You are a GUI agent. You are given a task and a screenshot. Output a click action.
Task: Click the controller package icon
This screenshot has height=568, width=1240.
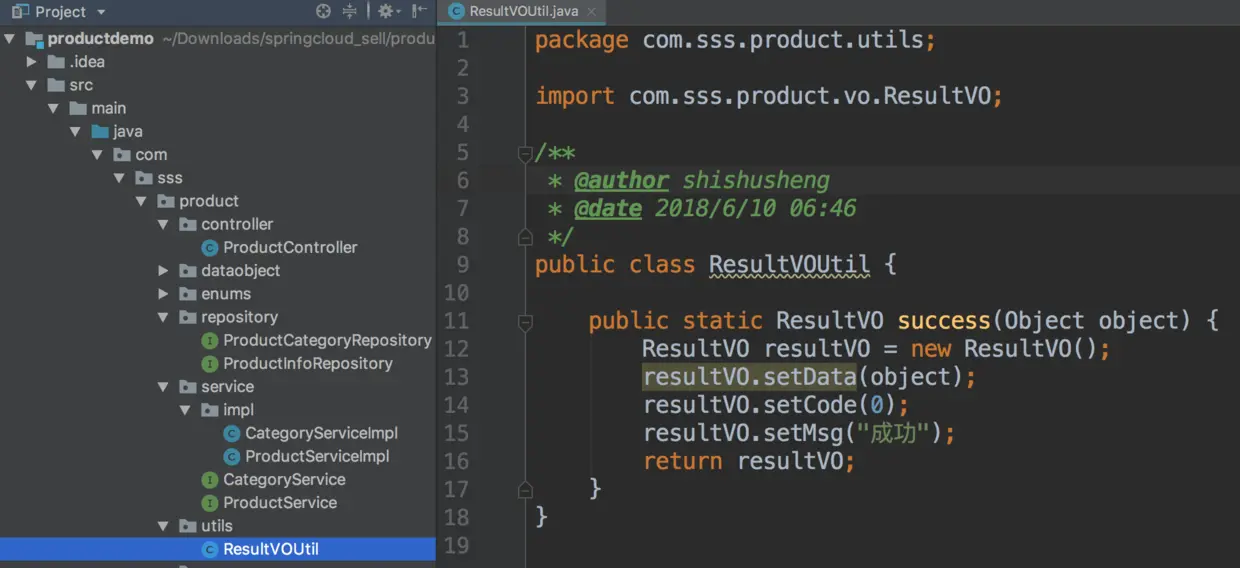point(187,224)
